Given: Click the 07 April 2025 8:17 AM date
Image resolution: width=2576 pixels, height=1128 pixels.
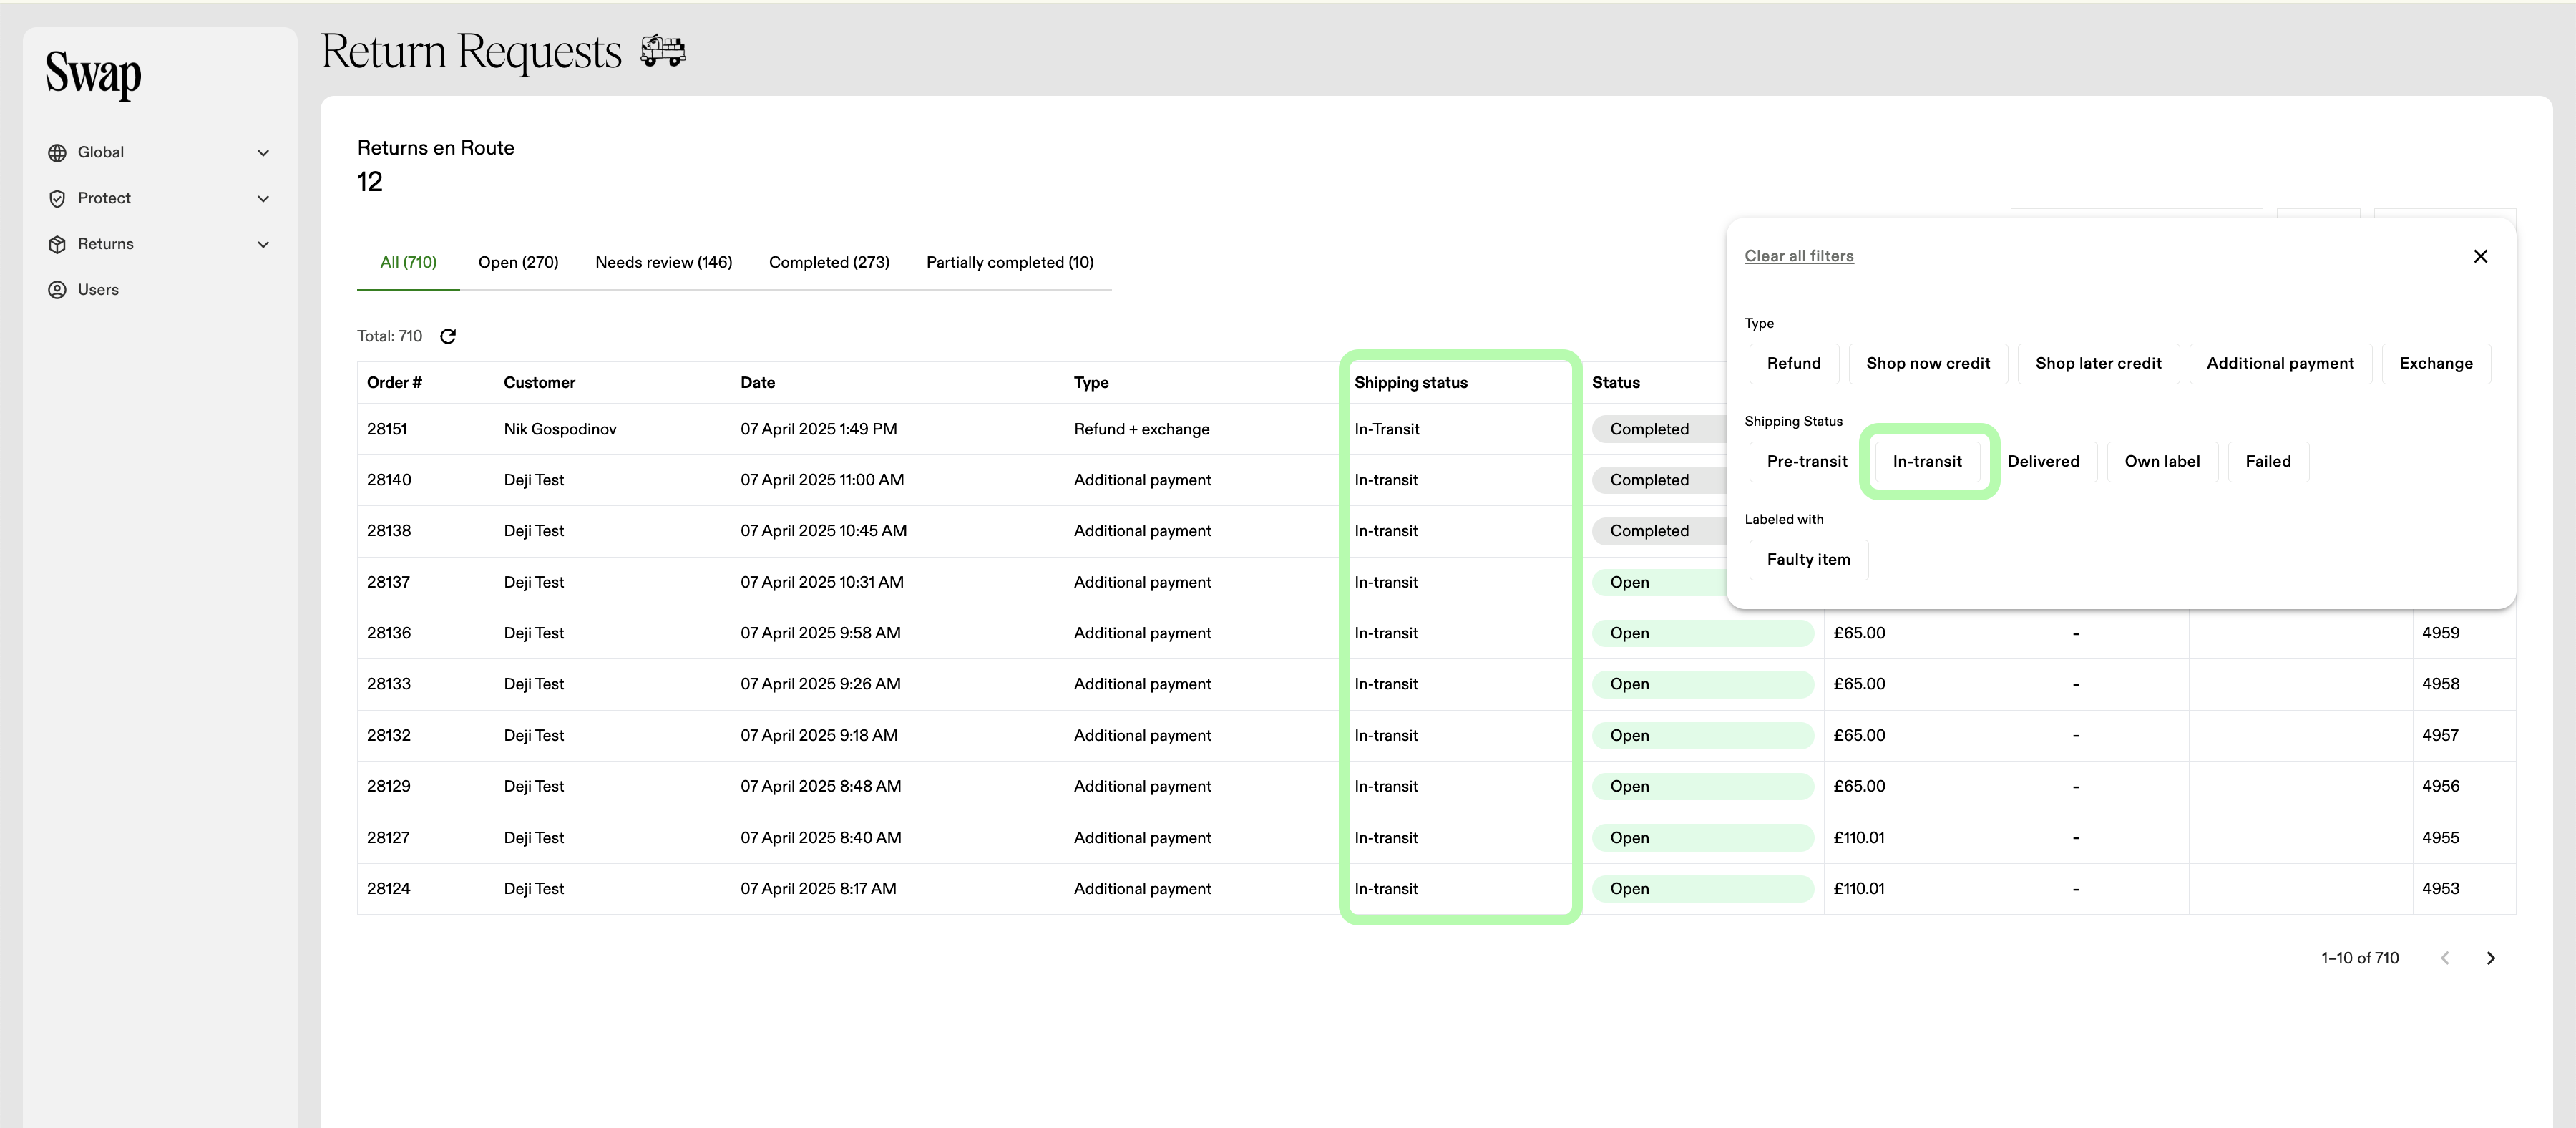Looking at the screenshot, I should (x=818, y=889).
